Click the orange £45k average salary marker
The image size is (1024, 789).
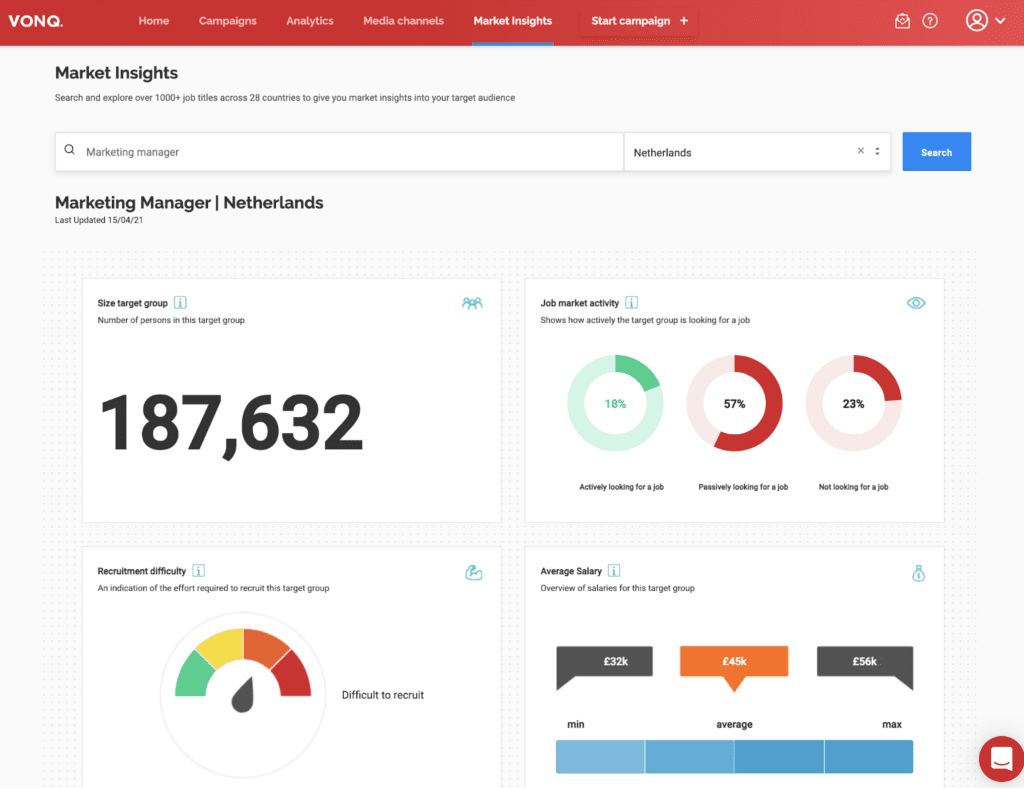point(734,662)
